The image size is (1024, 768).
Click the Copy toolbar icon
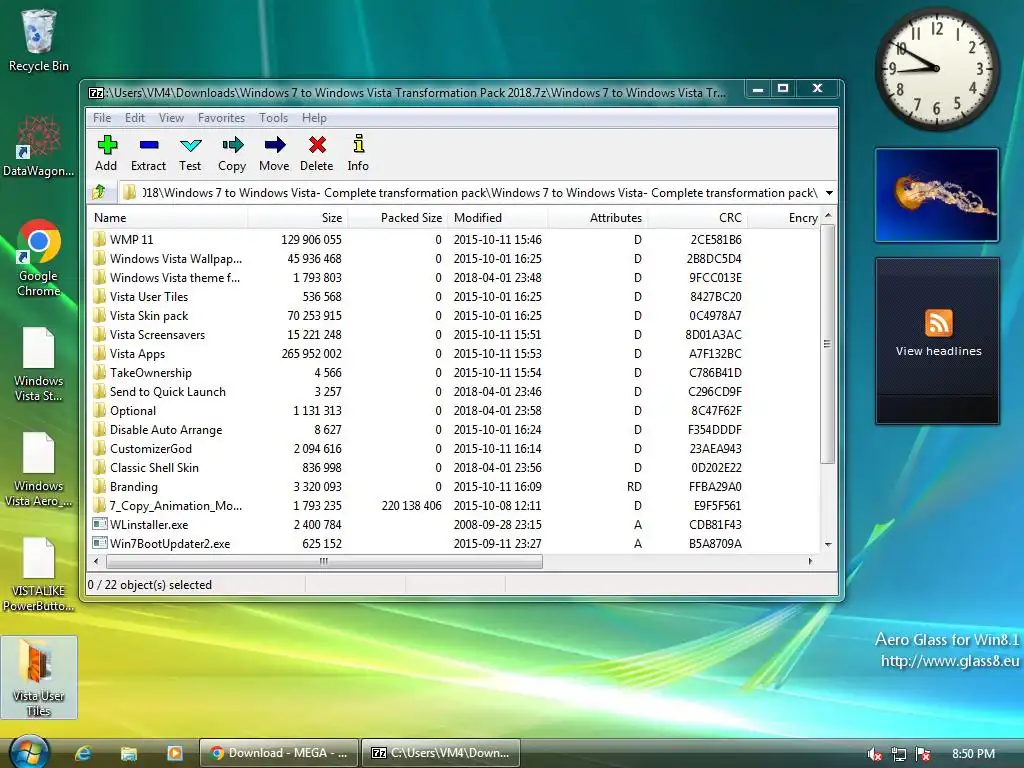tap(232, 144)
